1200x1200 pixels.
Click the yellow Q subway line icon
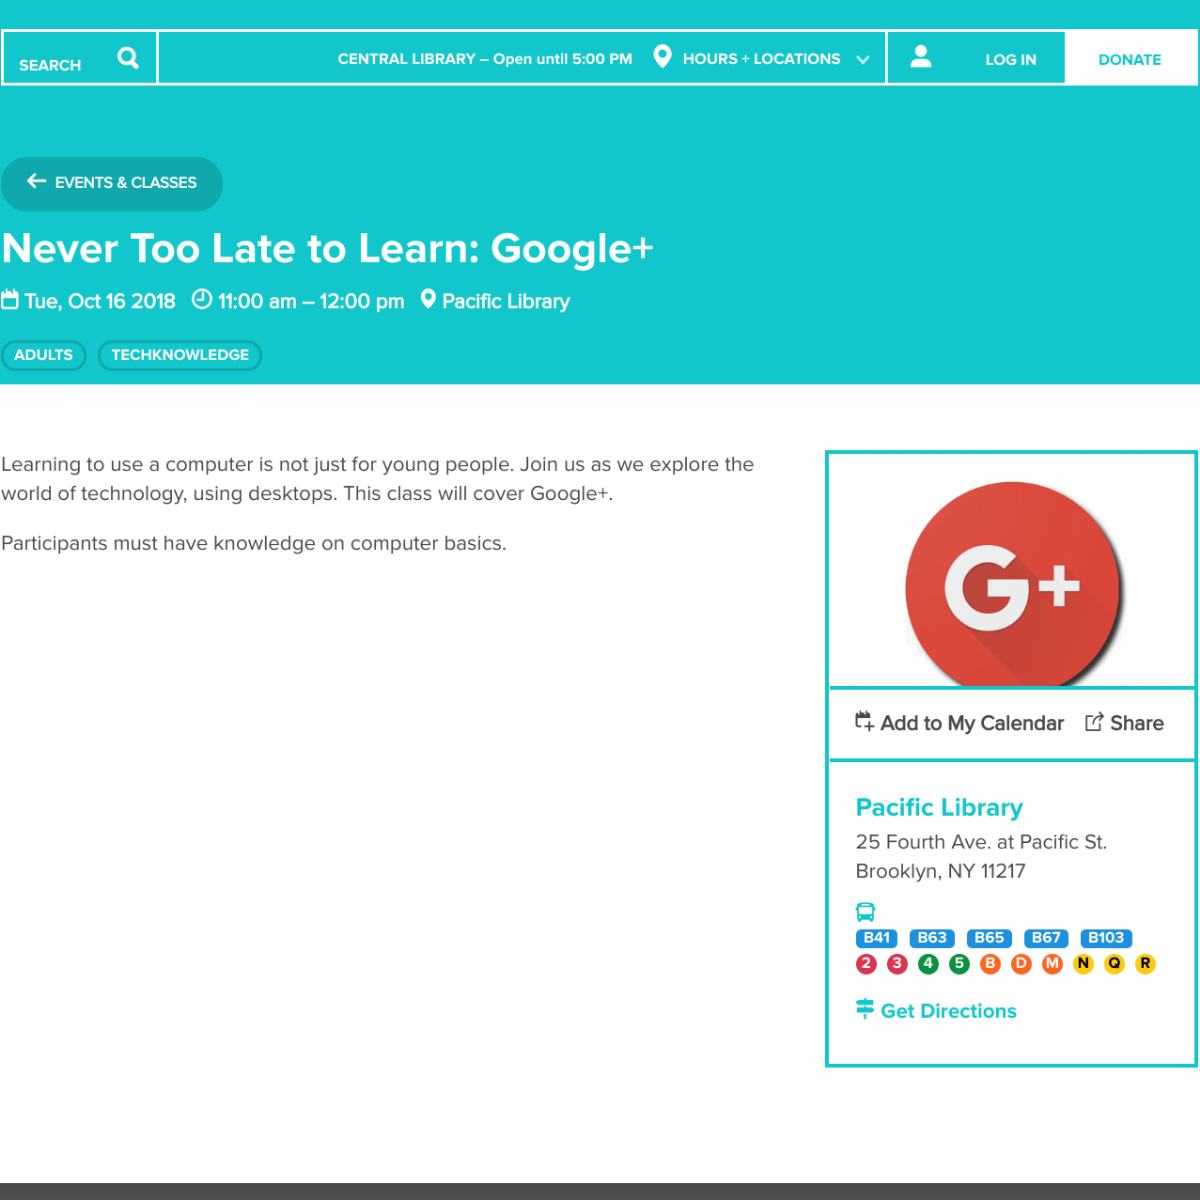pyautogui.click(x=1115, y=964)
